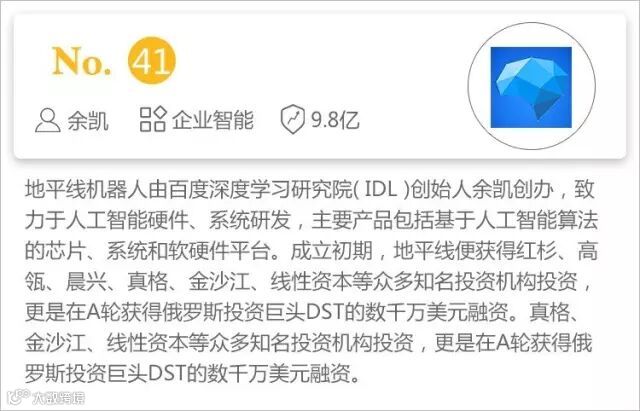This screenshot has height=411, width=640.
Task: Click the 线性资本 text on fourth line
Action: coord(311,281)
